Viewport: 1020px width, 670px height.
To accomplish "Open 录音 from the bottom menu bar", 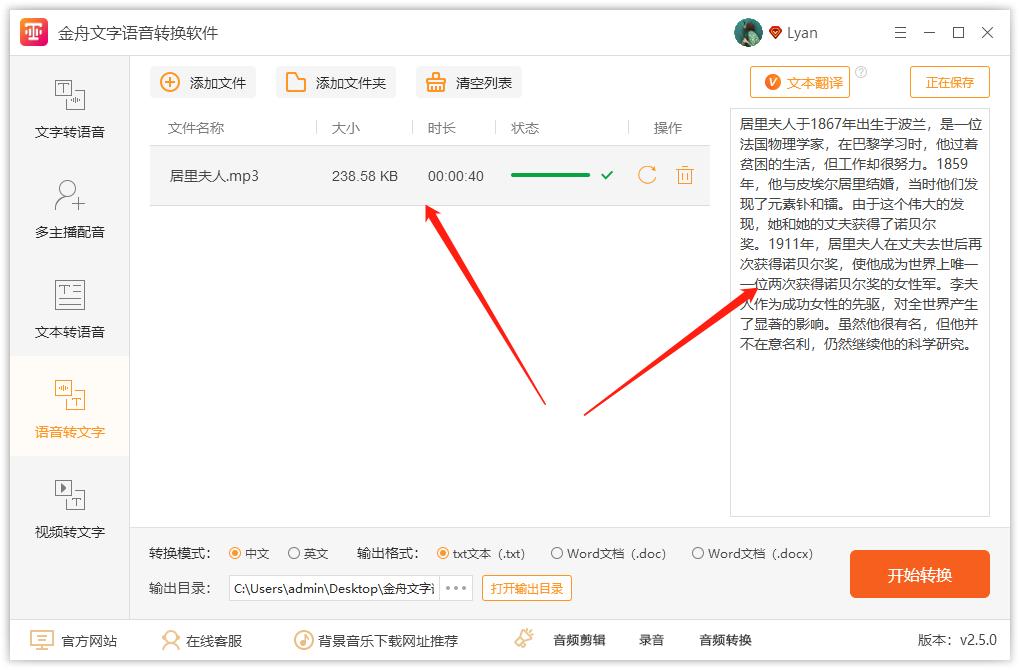I will tap(650, 640).
